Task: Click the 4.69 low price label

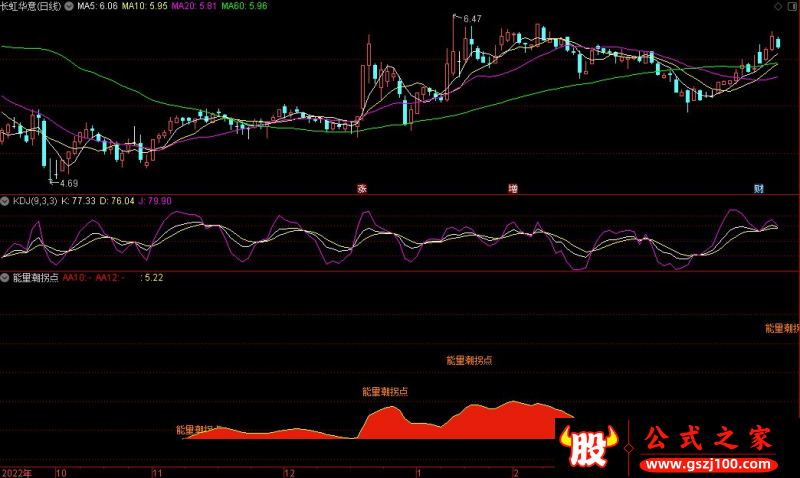Action: [x=69, y=184]
